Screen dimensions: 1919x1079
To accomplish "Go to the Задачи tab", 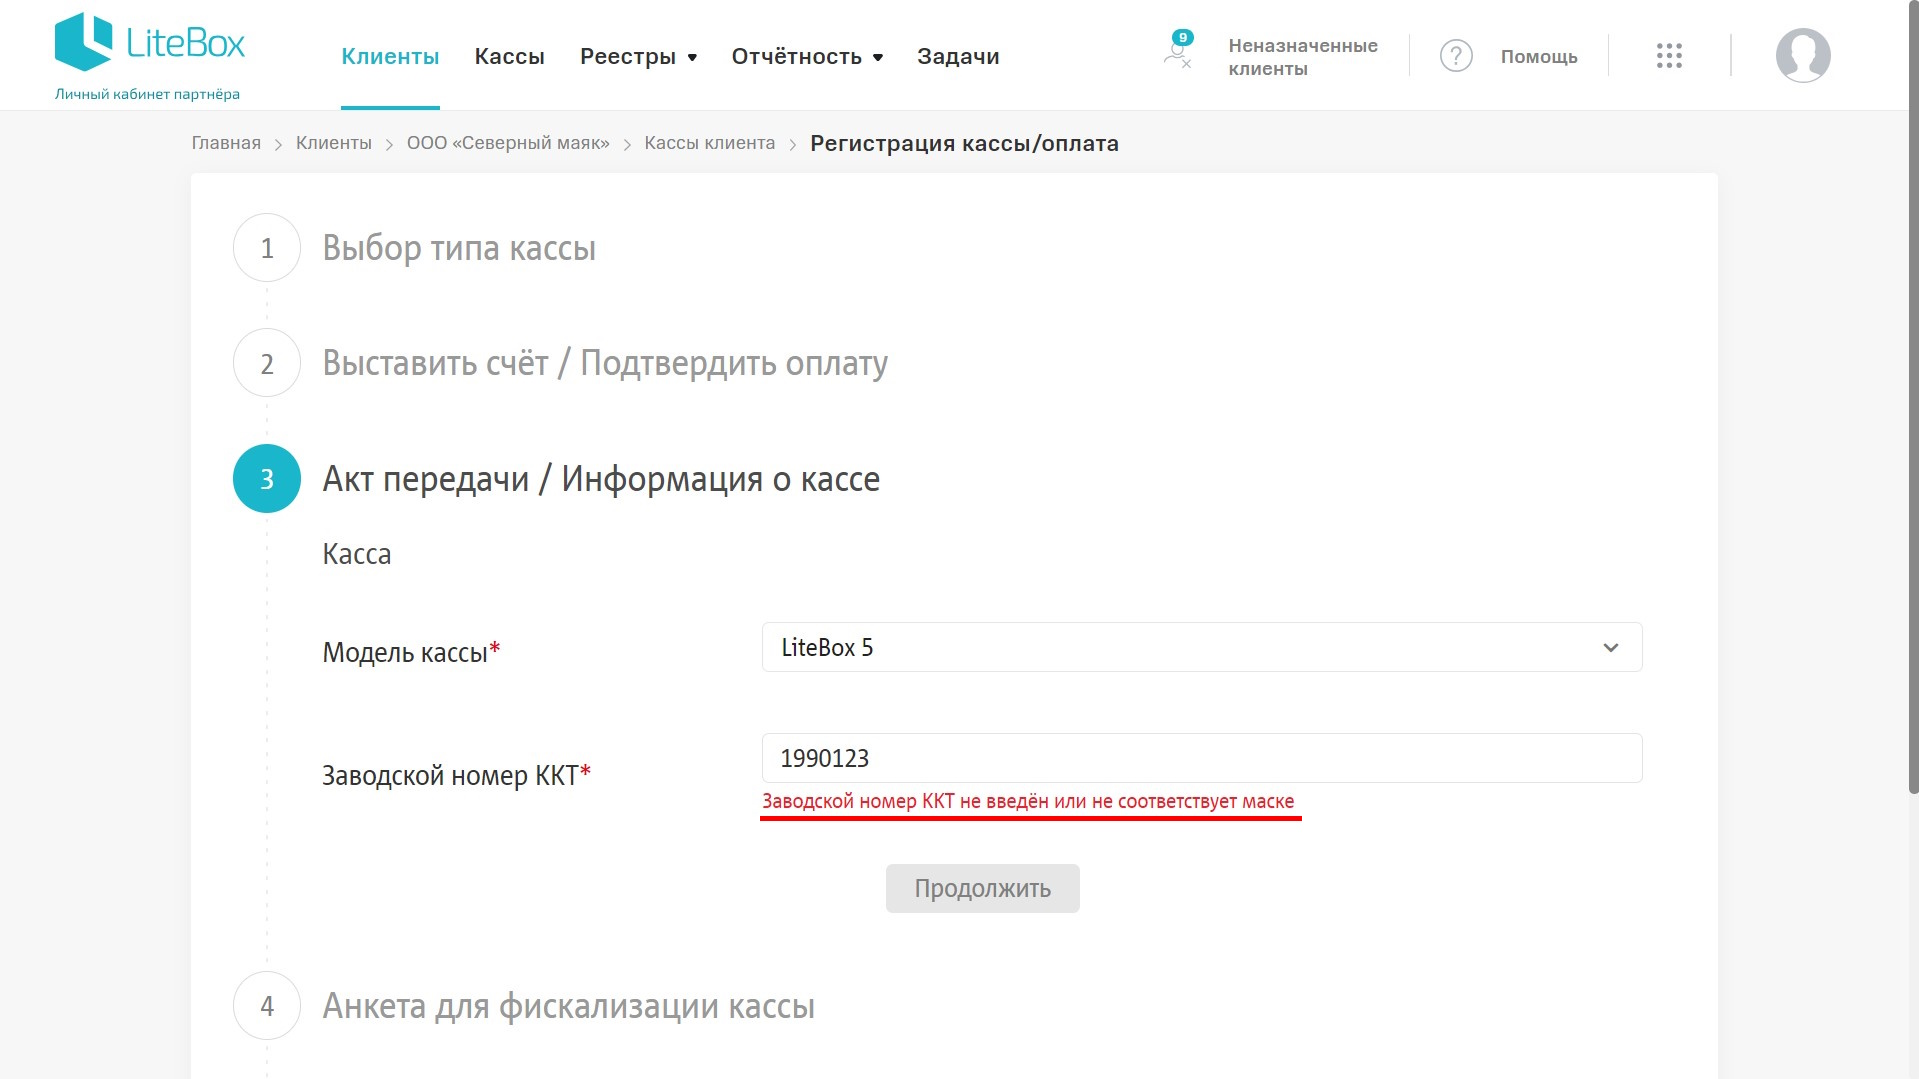I will (x=958, y=57).
